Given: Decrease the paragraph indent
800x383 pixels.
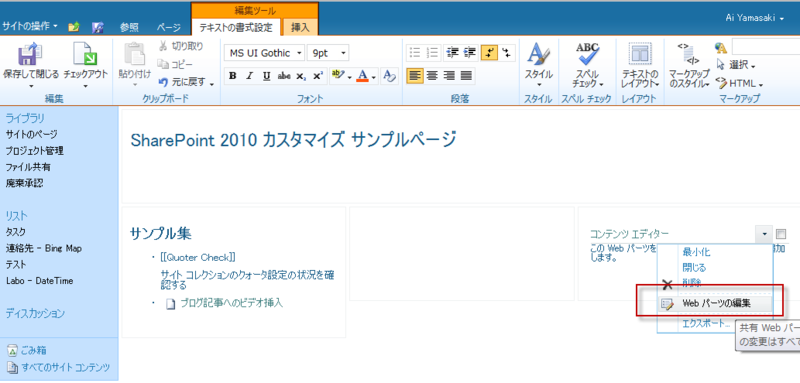Looking at the screenshot, I should [452, 53].
